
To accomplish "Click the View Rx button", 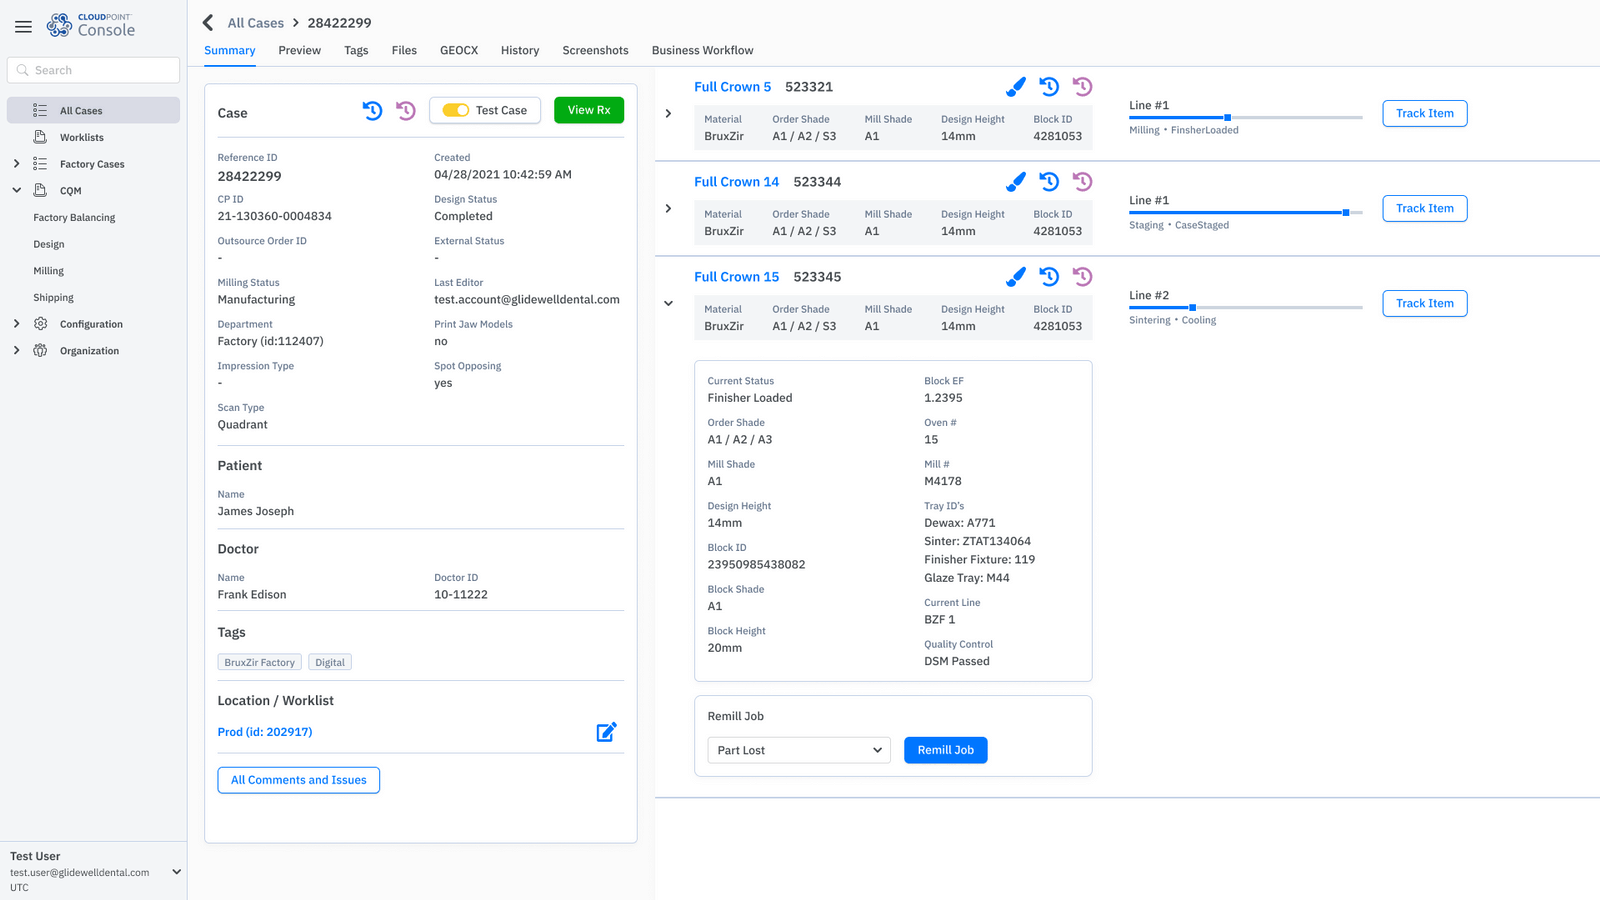I will [x=588, y=110].
